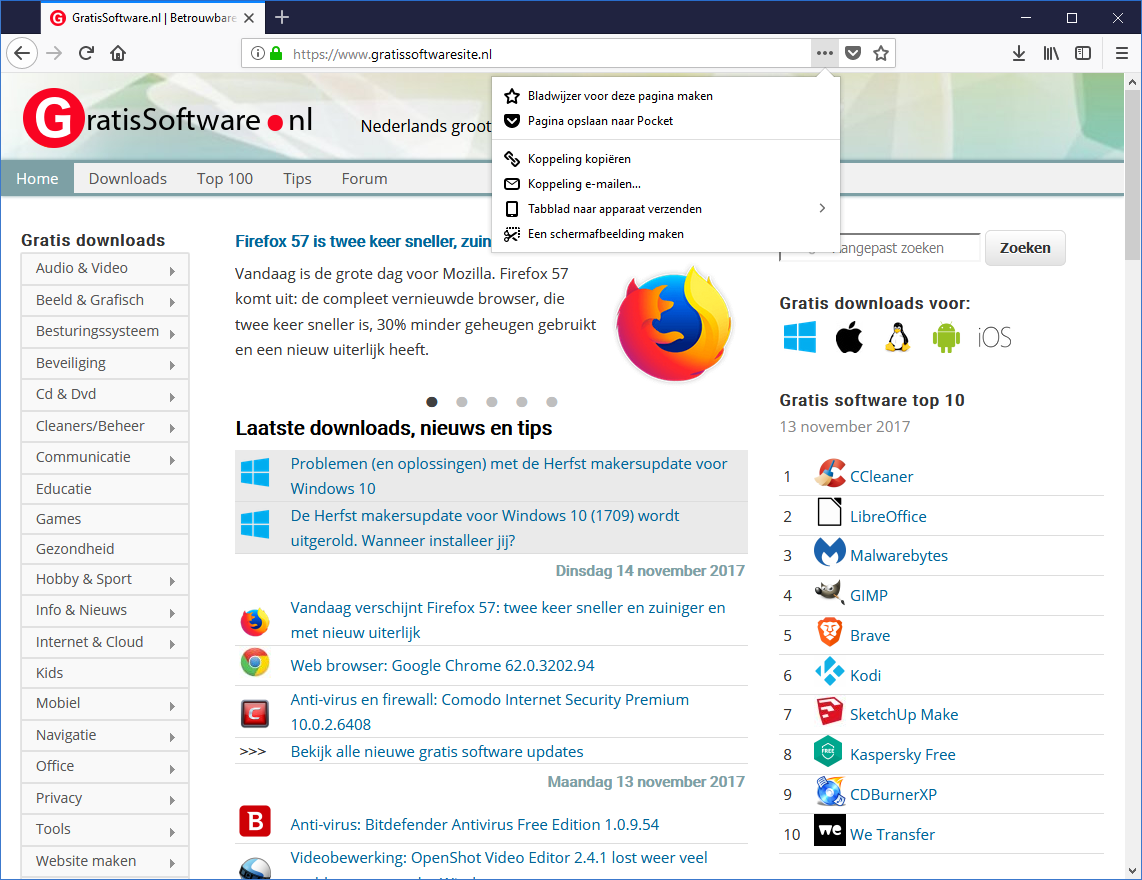Screen dimensions: 1142x880
Task: Toggle the sidebar view icon
Action: (1083, 54)
